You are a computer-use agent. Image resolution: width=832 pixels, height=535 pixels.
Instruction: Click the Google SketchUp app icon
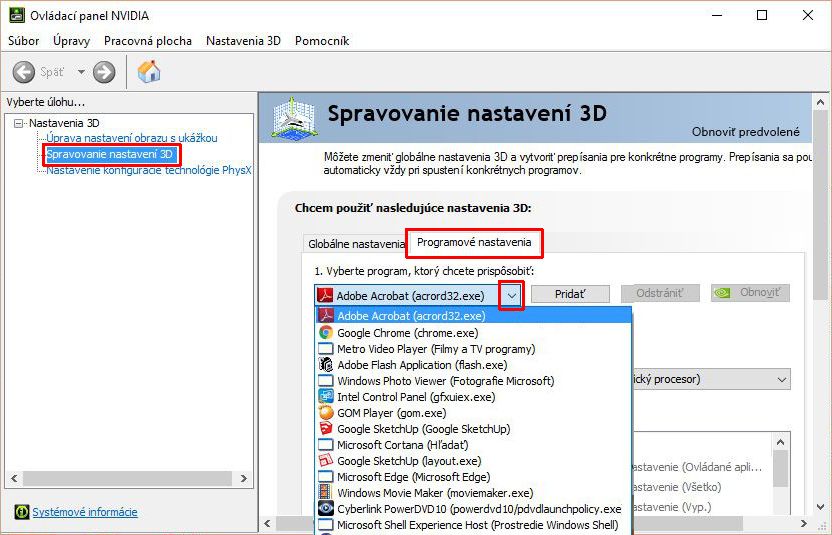pyautogui.click(x=326, y=428)
